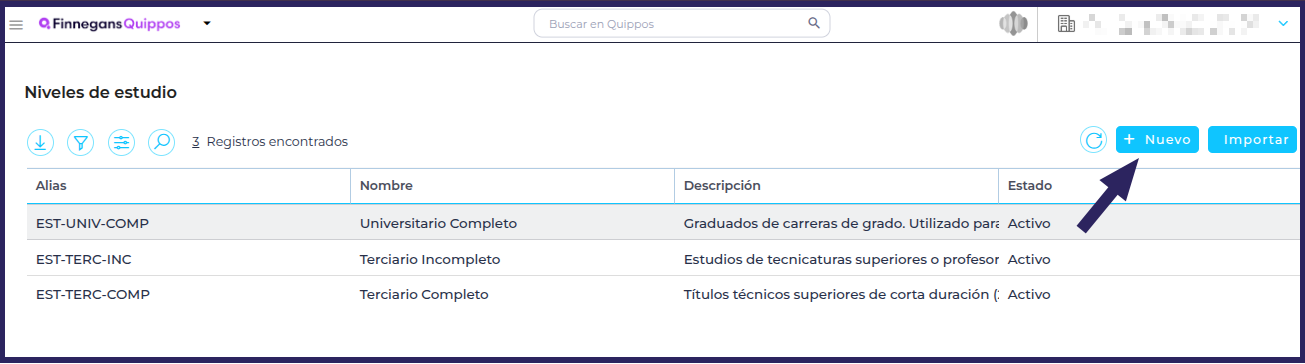Screen dimensions: 1305x364
Task: Click the Importar button
Action: coord(1252,140)
